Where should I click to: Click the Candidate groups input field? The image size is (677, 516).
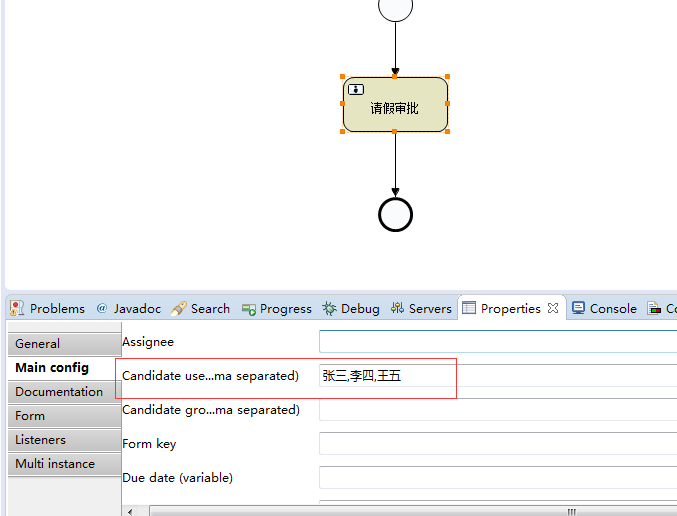(x=498, y=409)
